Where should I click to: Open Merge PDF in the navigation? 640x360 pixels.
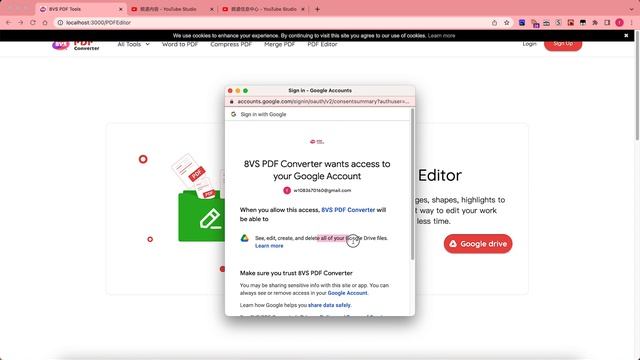point(280,44)
